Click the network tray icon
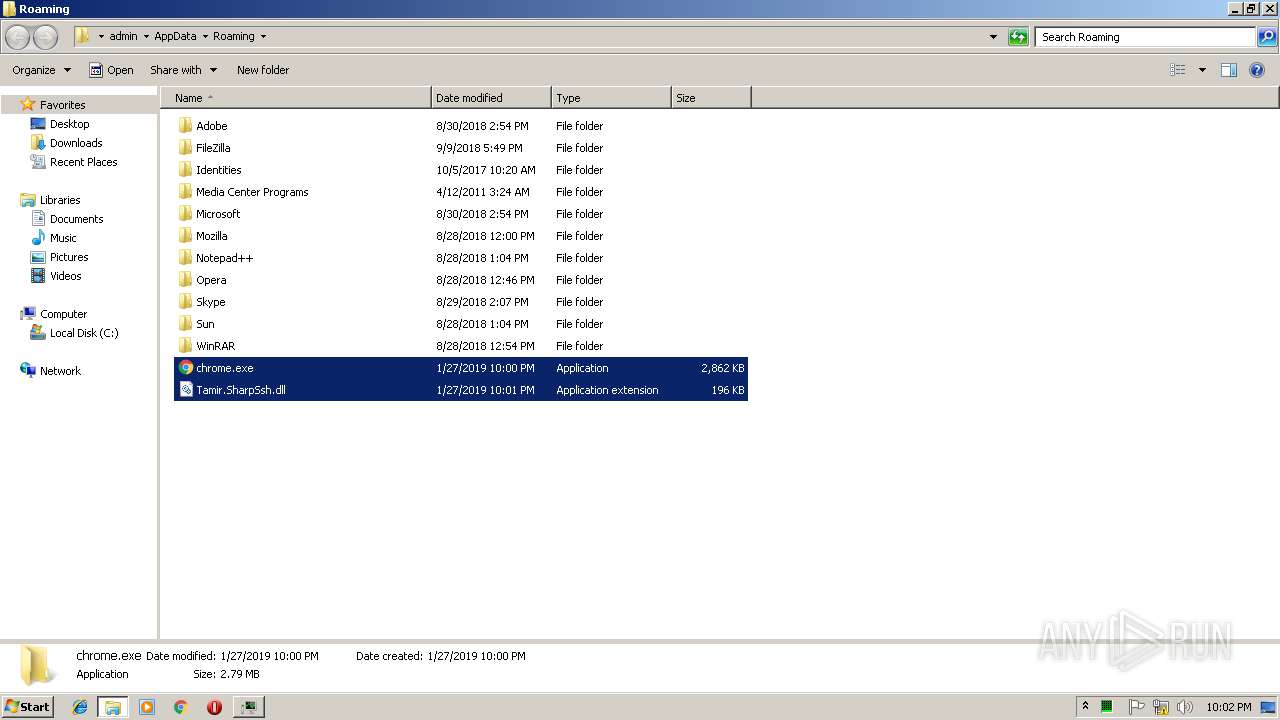 [1160, 707]
